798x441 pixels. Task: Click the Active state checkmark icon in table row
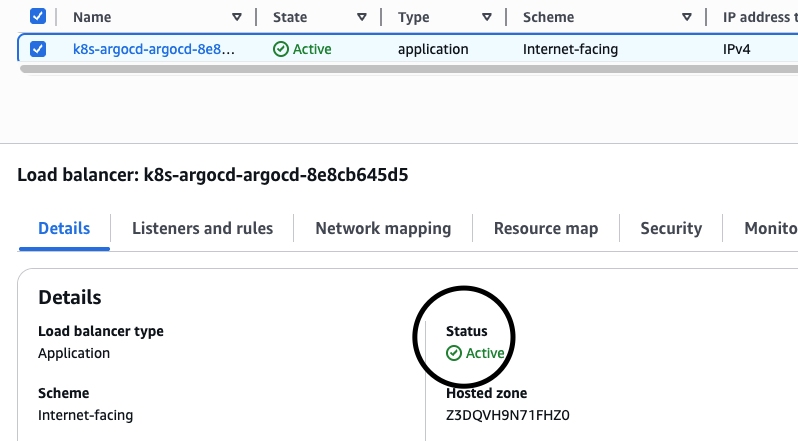point(281,49)
